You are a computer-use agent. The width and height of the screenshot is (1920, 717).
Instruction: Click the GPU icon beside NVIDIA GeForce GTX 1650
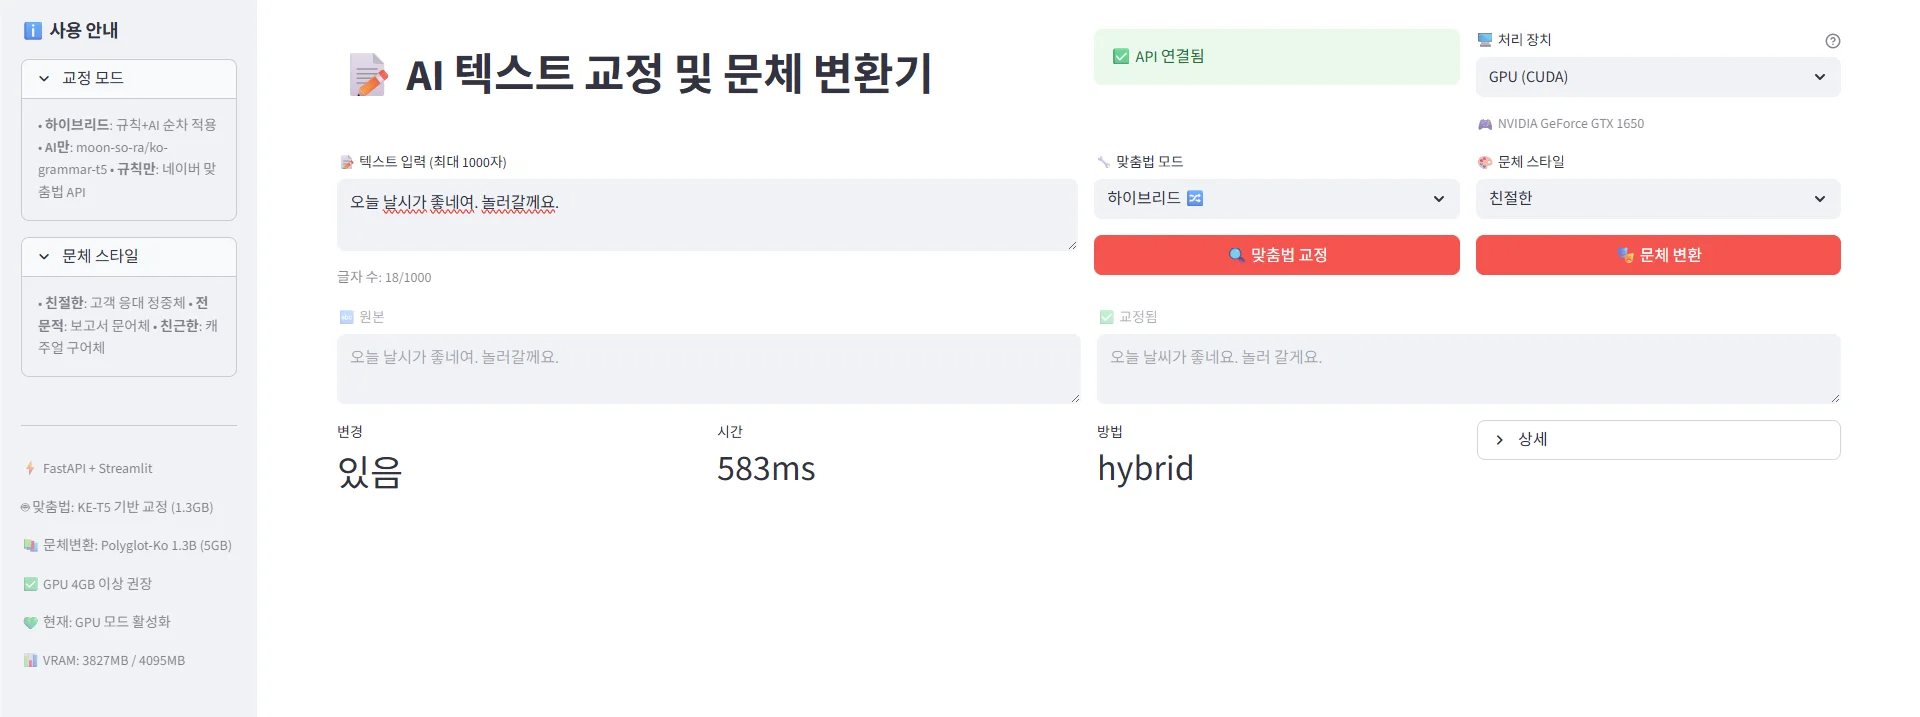[x=1484, y=123]
